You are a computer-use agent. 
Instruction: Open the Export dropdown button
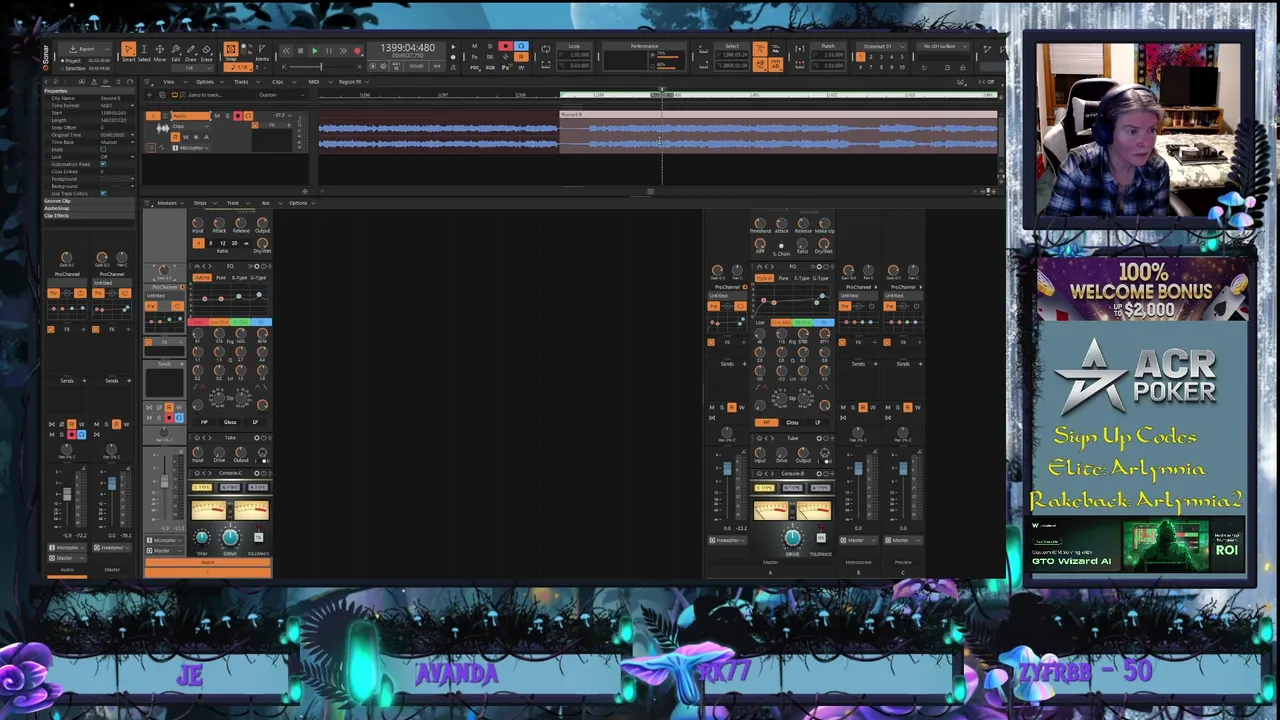point(88,49)
